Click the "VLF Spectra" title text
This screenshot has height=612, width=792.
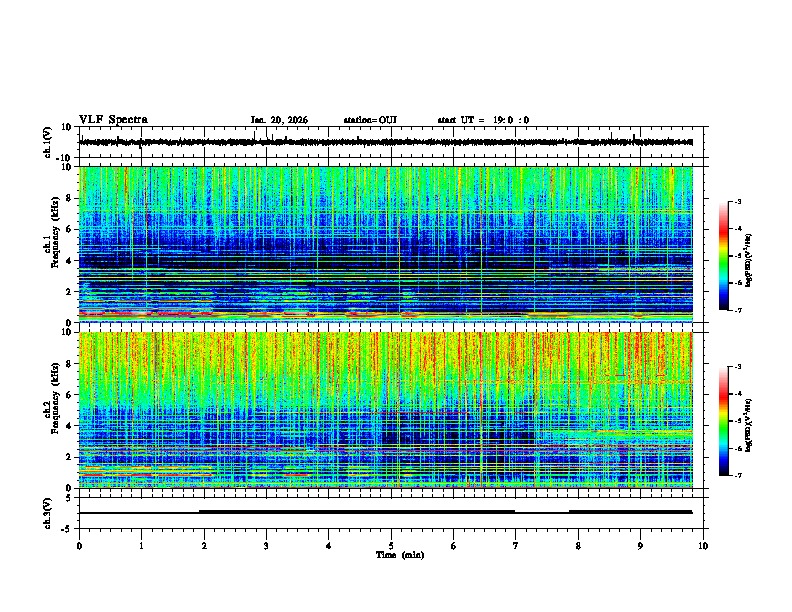click(x=113, y=120)
